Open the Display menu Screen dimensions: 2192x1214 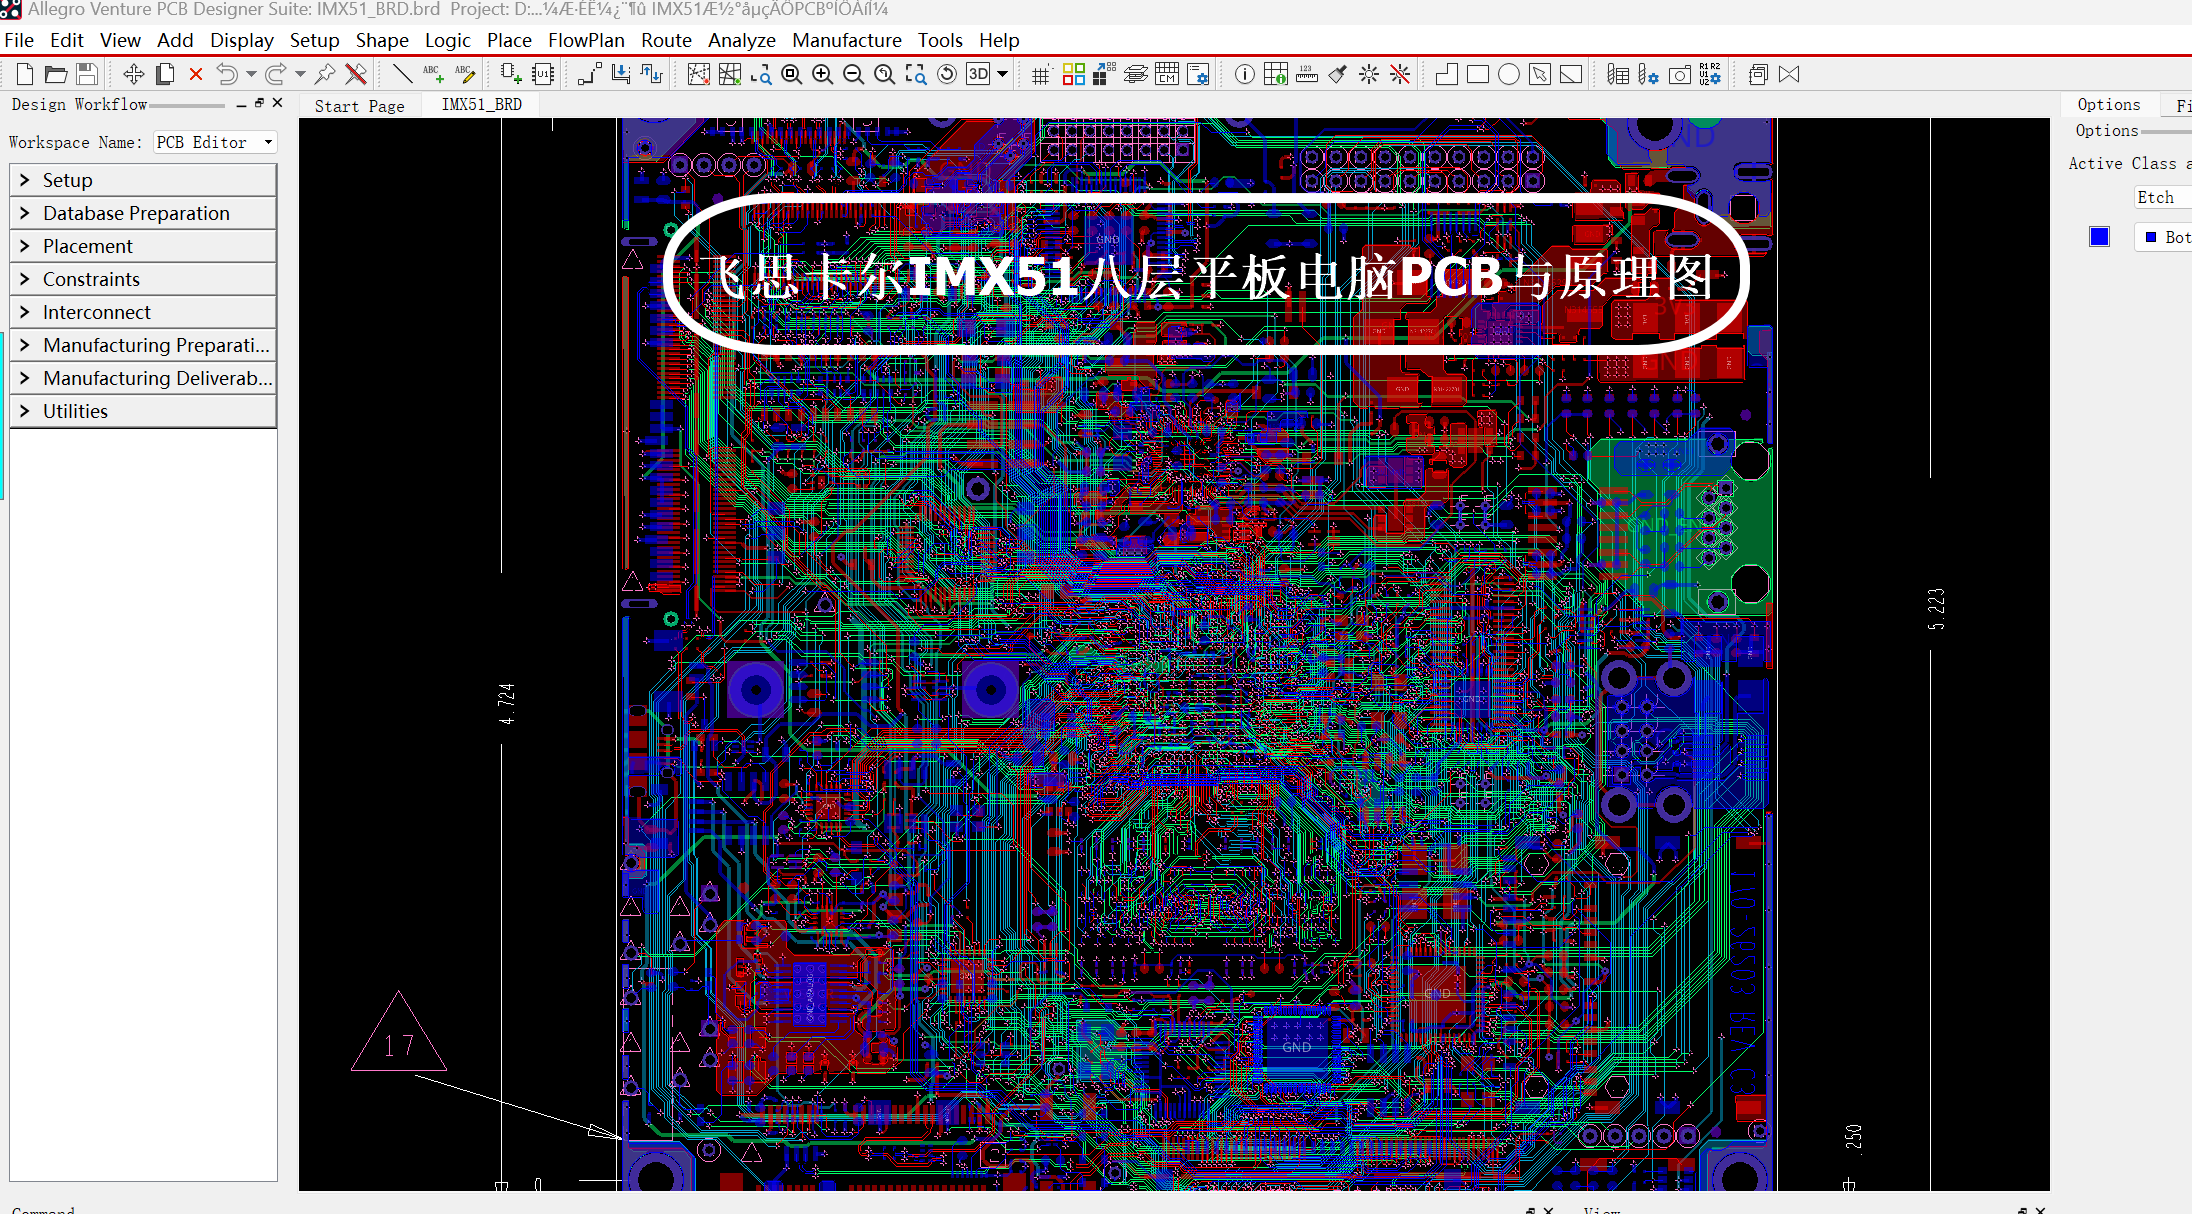241,40
